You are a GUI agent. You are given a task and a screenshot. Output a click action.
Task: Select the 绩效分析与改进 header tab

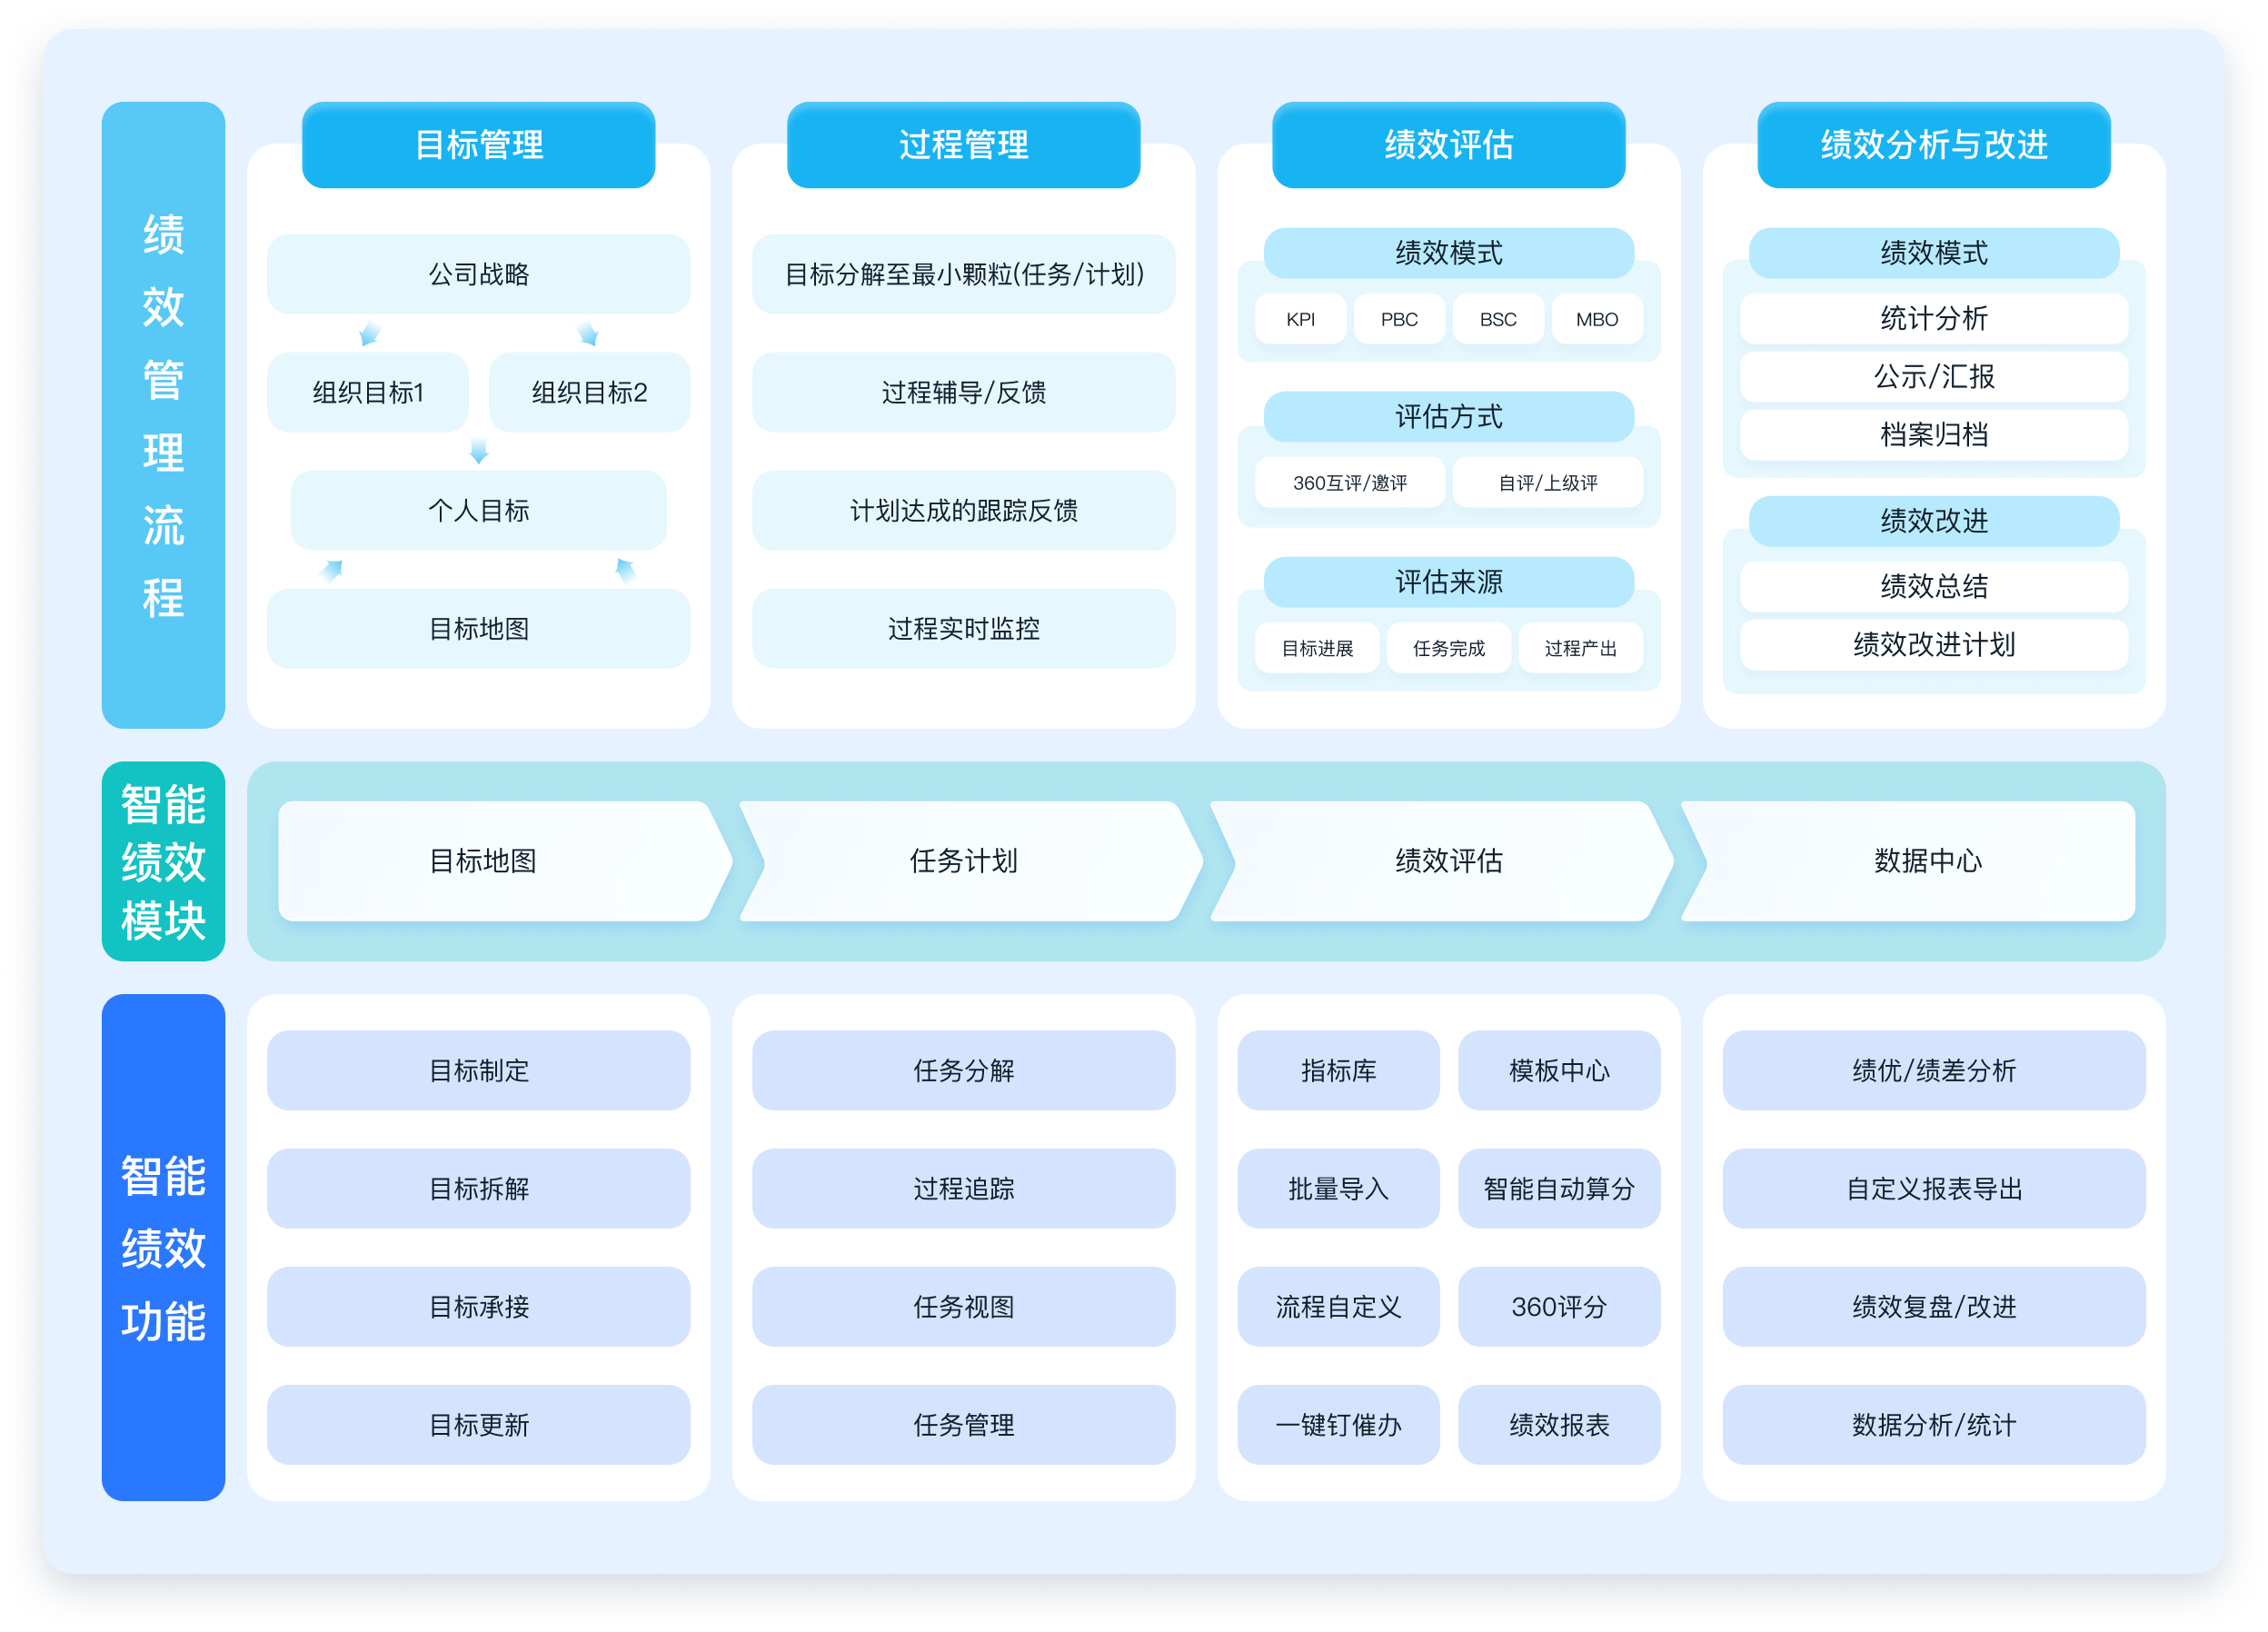pos(1933,145)
